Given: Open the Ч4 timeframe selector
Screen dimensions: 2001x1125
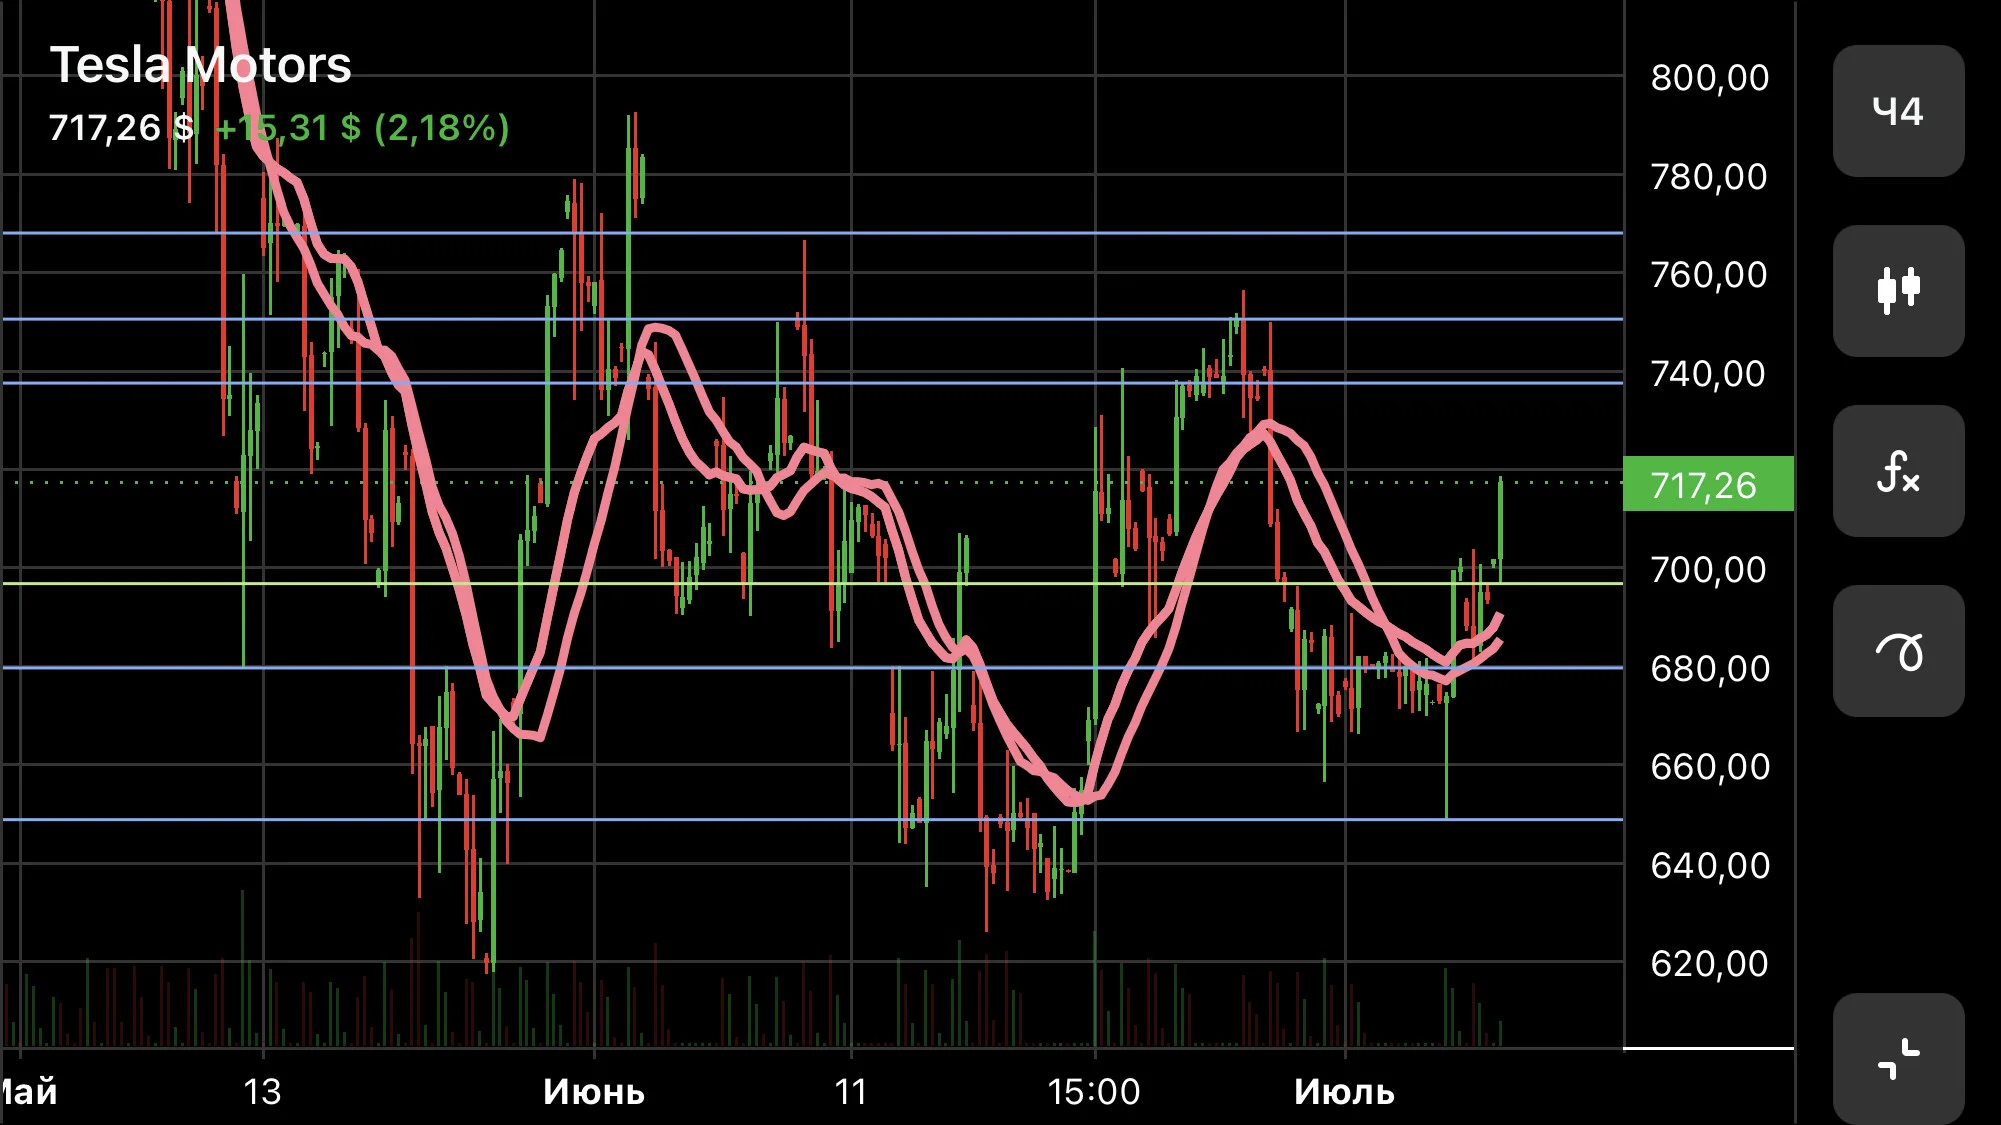Looking at the screenshot, I should [x=1898, y=111].
